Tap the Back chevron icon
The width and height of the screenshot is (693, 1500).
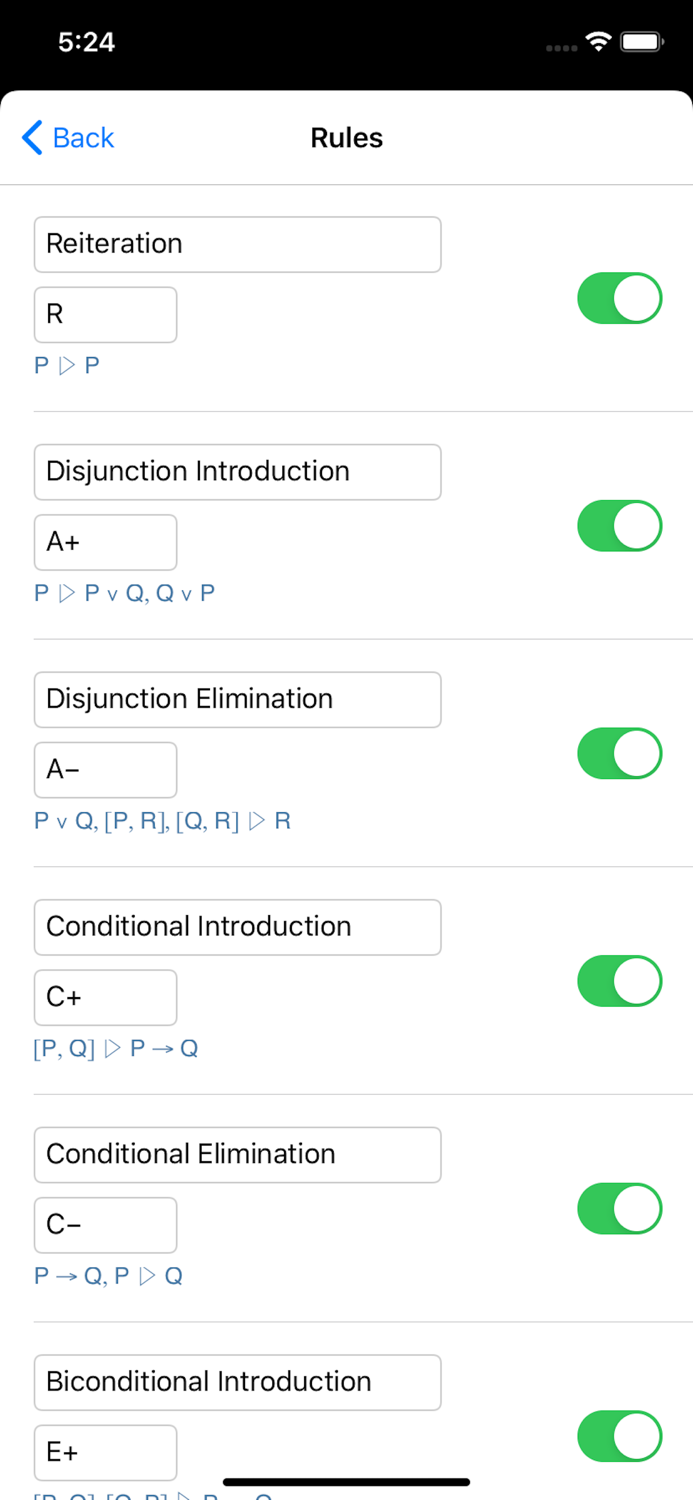pyautogui.click(x=32, y=138)
